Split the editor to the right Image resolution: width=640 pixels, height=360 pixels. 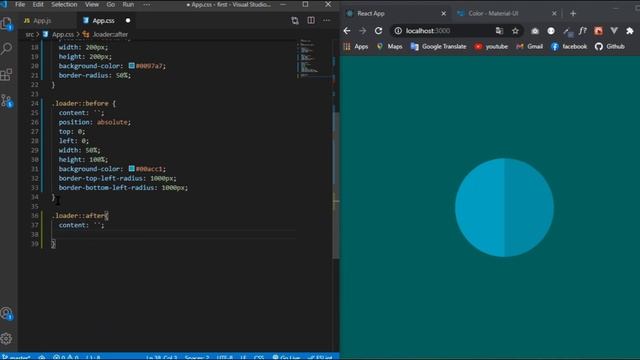pyautogui.click(x=311, y=20)
